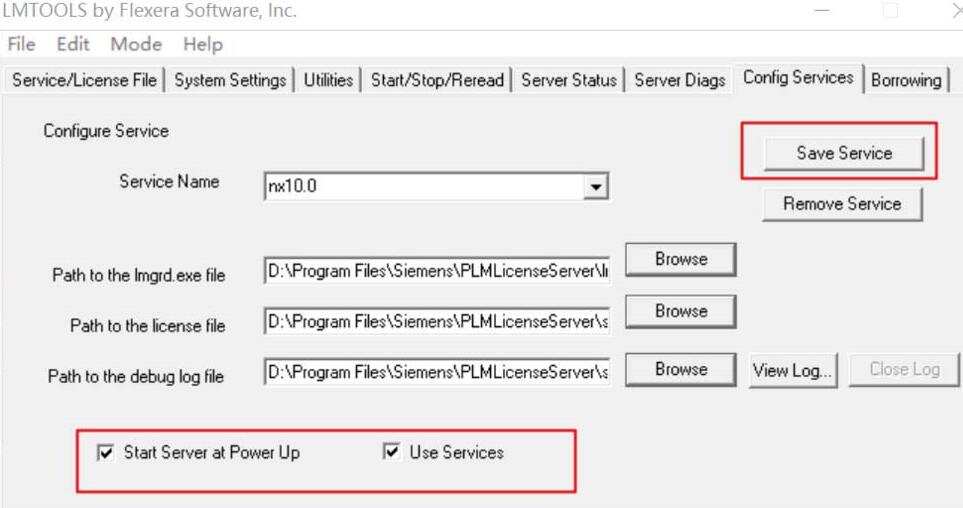
Task: Open the Help menu
Action: click(x=203, y=44)
